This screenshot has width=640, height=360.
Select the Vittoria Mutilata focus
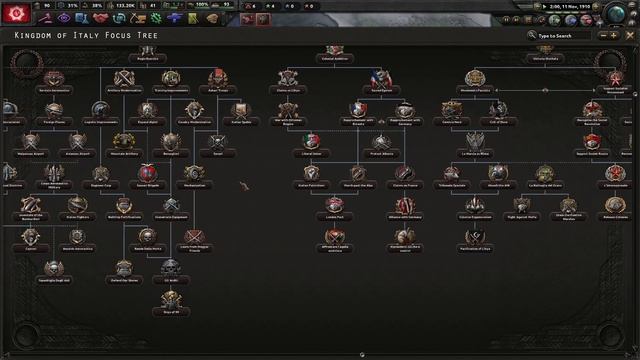[545, 54]
